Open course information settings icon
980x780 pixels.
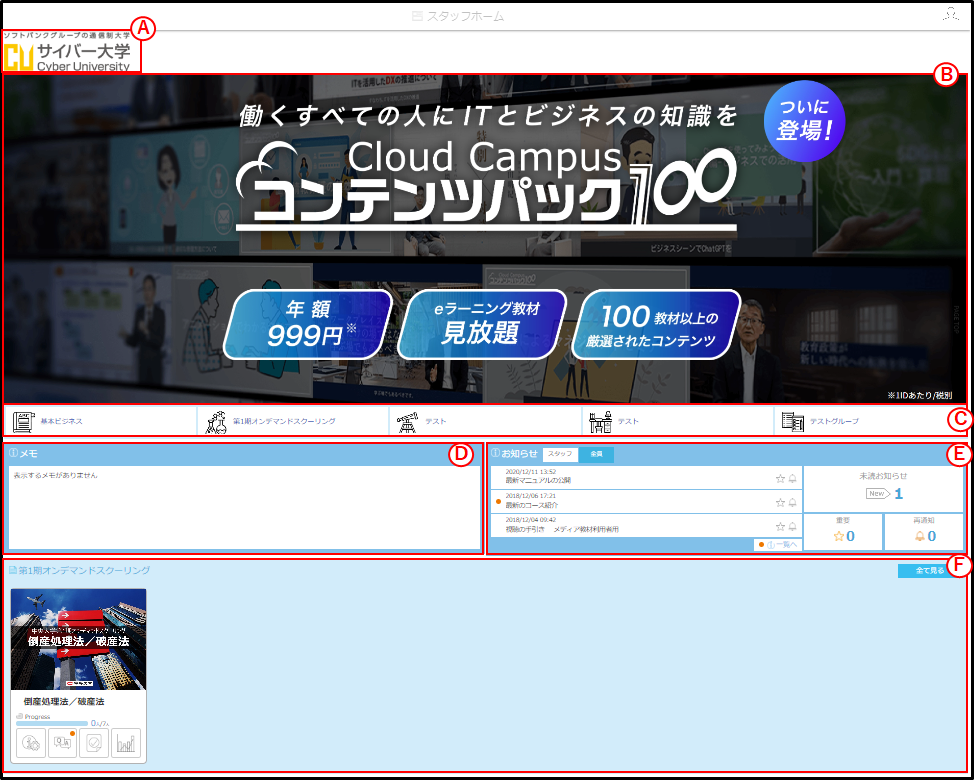(31, 743)
